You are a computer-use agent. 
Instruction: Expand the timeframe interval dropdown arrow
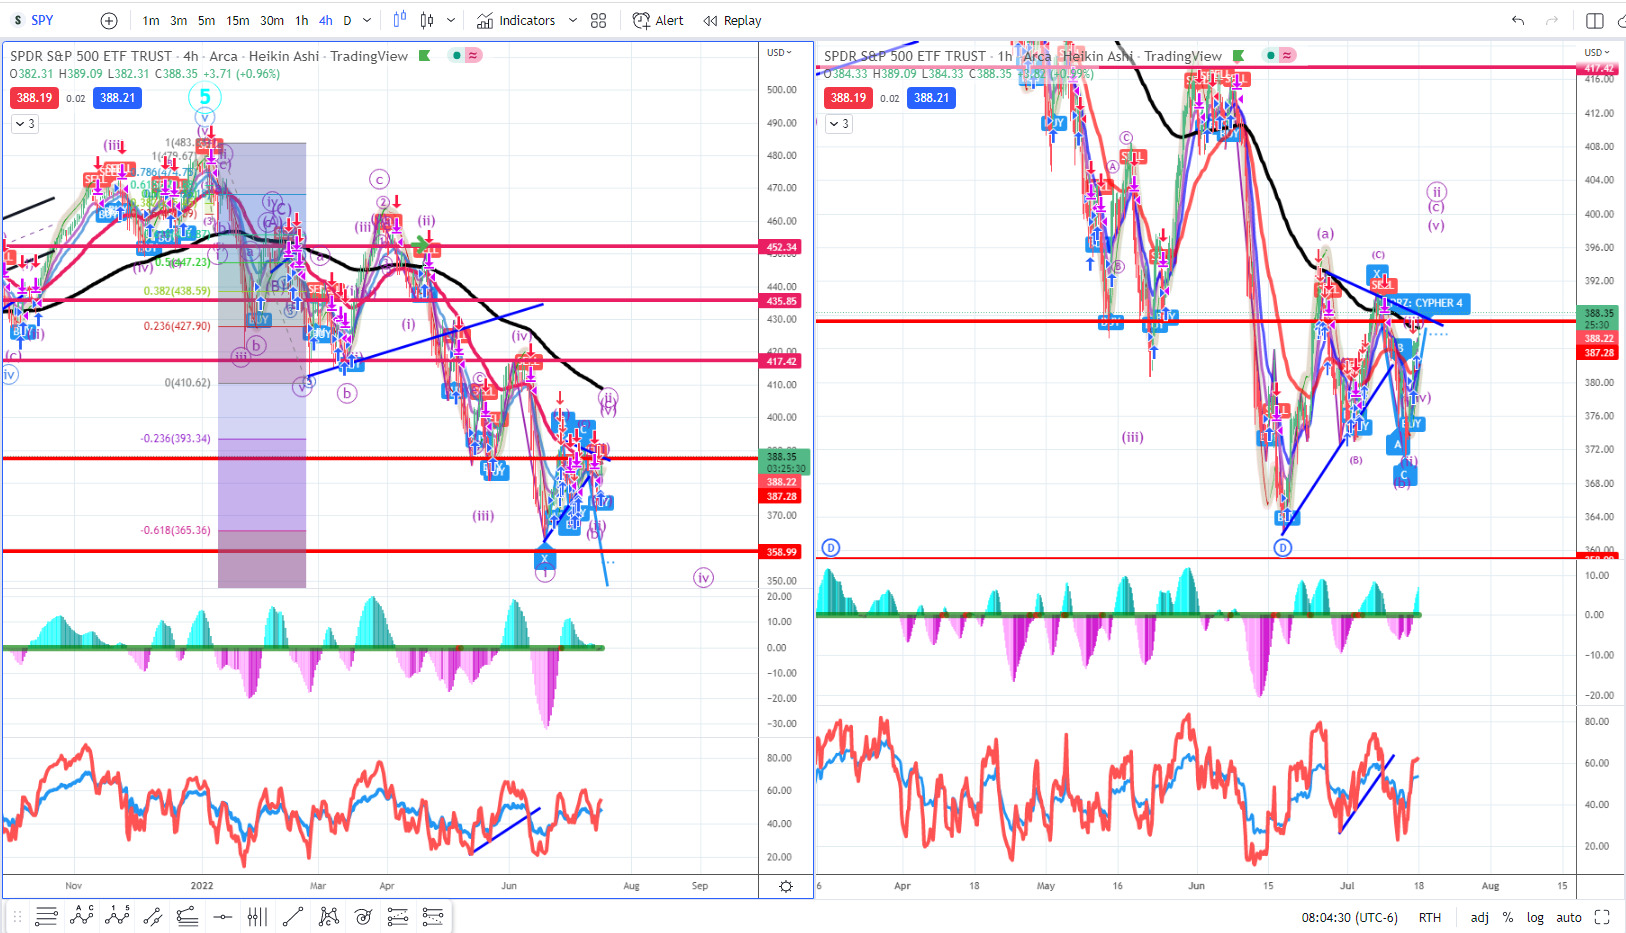(367, 20)
